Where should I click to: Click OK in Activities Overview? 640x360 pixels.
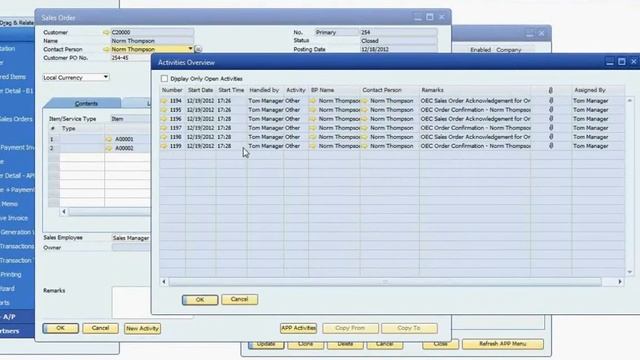tap(200, 300)
